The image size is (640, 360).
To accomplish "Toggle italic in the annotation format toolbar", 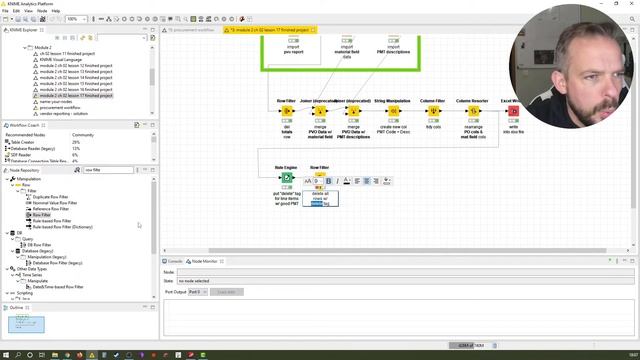I will coord(337,181).
